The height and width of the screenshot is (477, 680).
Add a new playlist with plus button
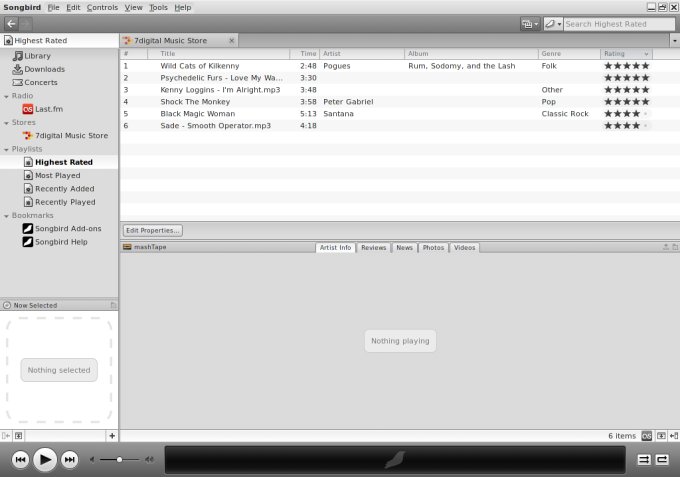tap(112, 436)
